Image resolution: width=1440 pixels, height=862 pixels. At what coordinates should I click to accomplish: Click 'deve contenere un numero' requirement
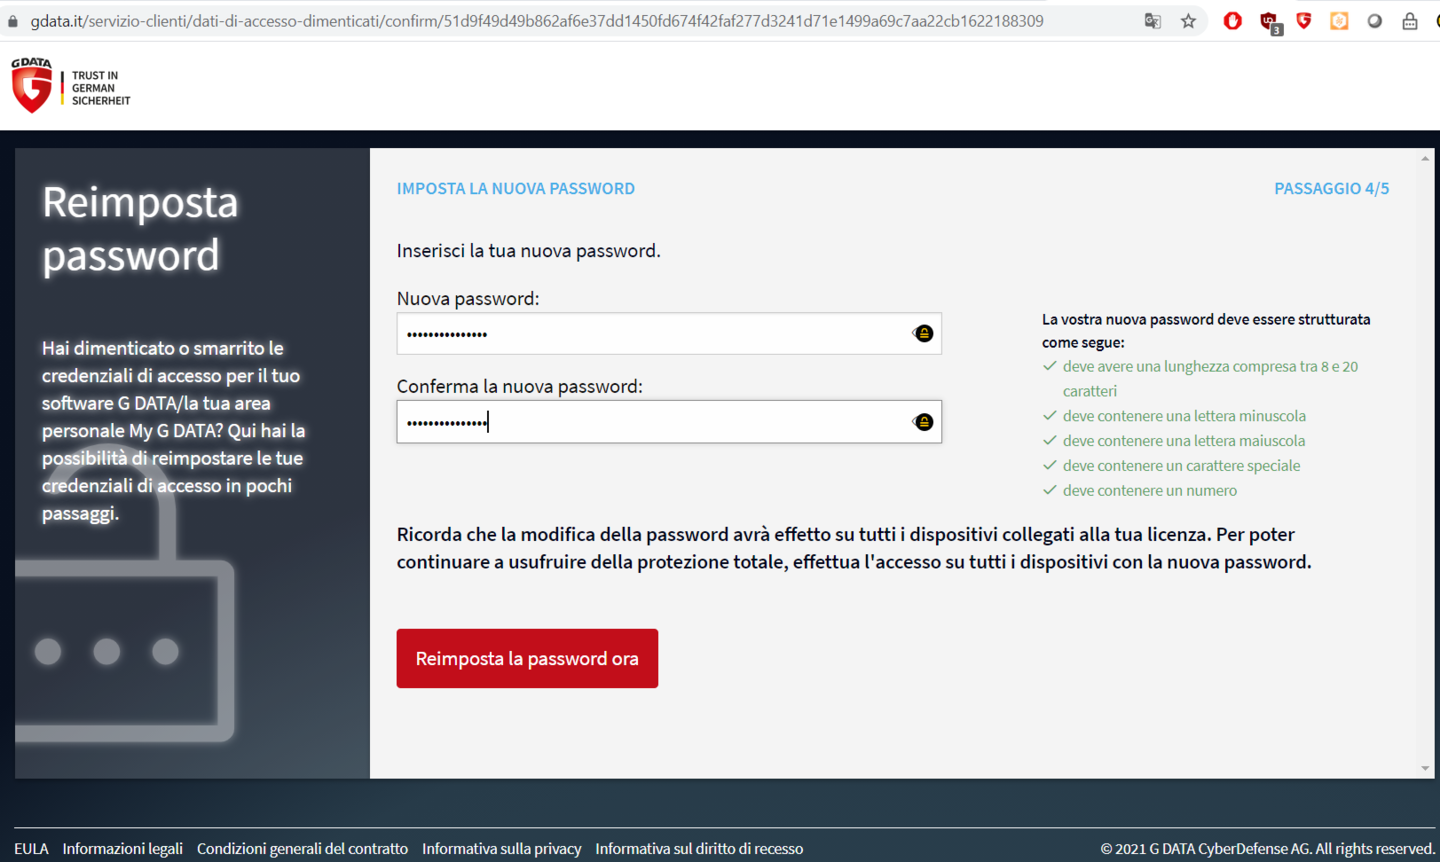(x=1150, y=491)
